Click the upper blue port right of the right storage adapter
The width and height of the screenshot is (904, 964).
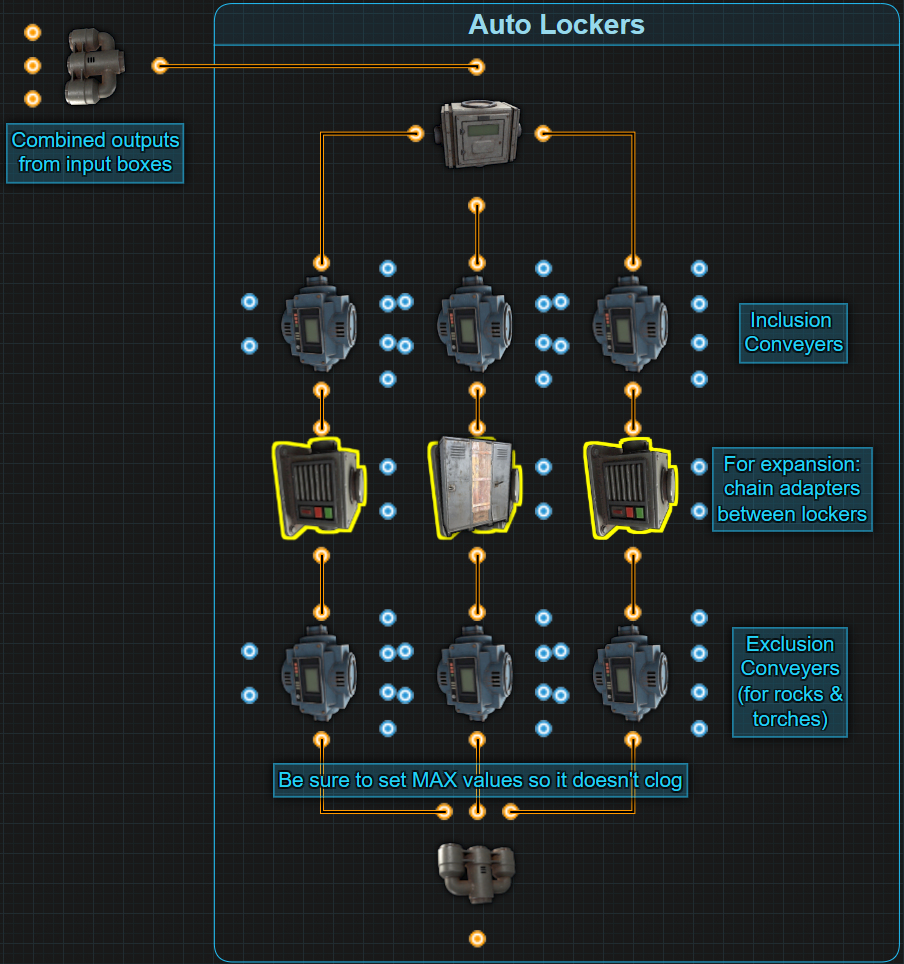pyautogui.click(x=699, y=467)
